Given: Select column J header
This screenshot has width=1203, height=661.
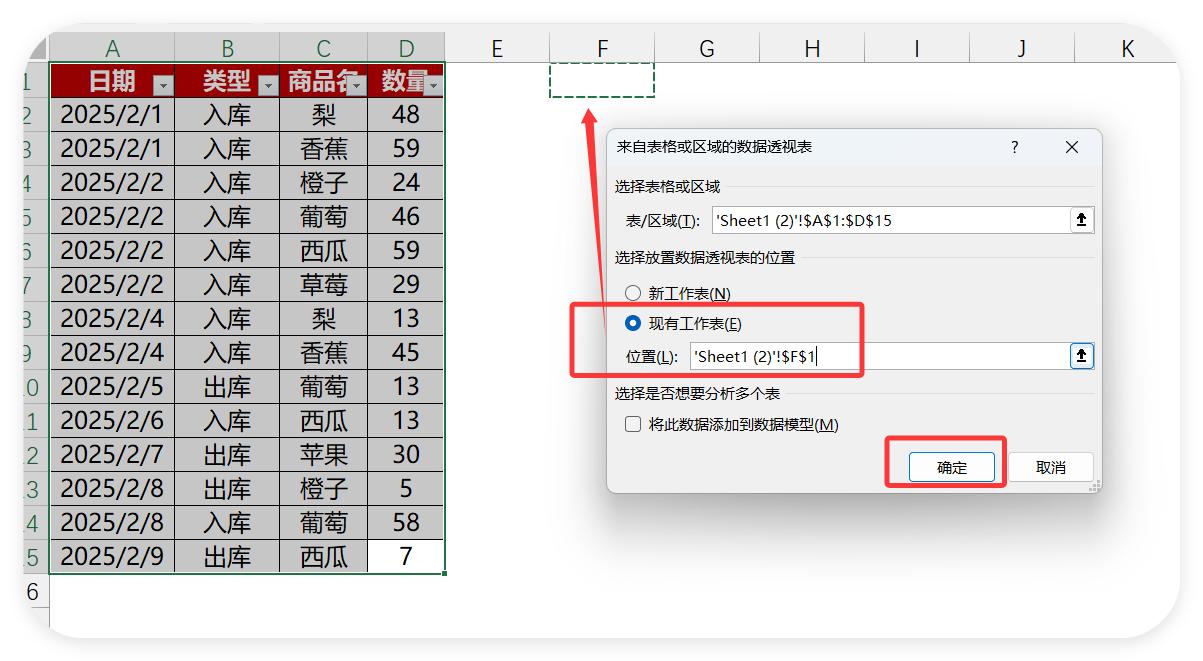Looking at the screenshot, I should click(1022, 48).
